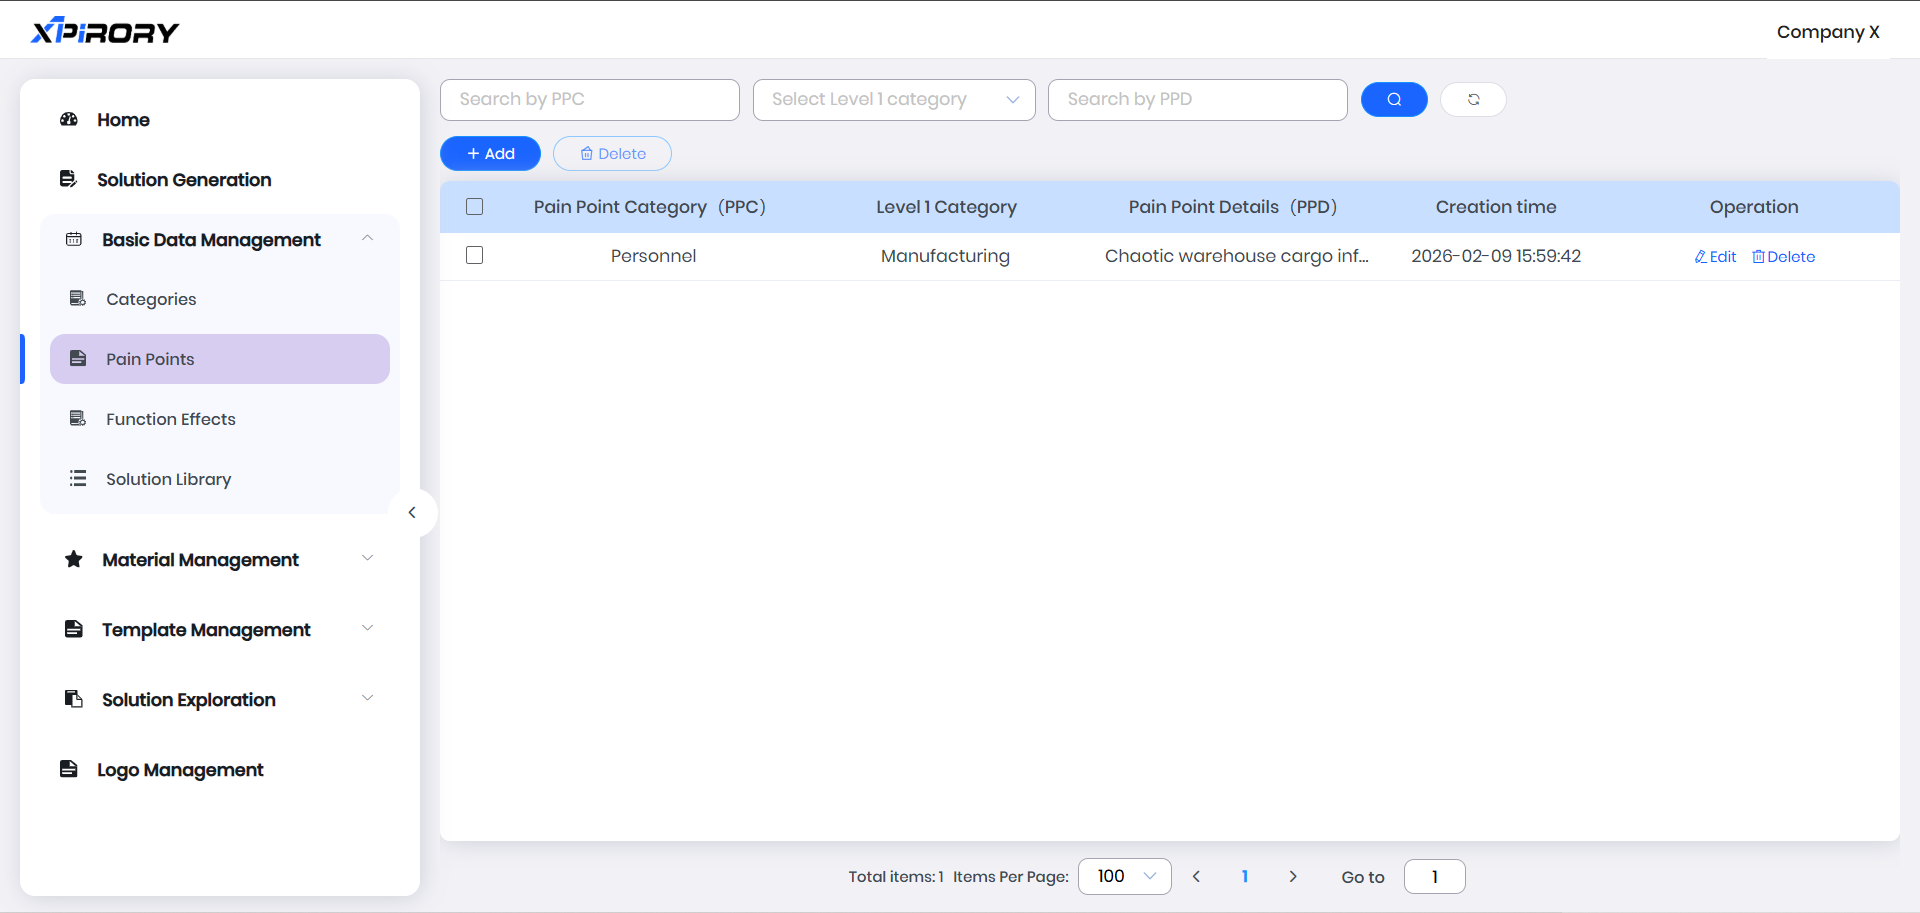Open the Solution Library menu item
Viewport: 1920px width, 913px height.
tap(168, 479)
